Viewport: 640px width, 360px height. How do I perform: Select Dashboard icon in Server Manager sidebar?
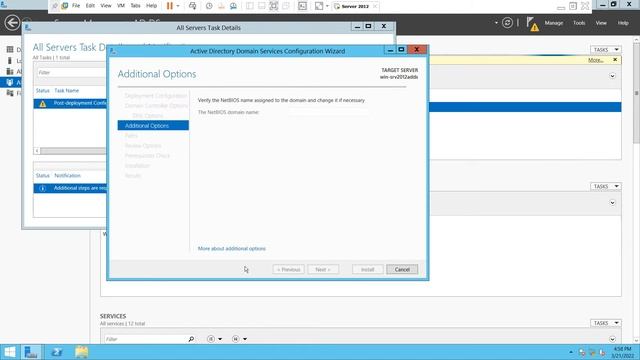(x=10, y=49)
